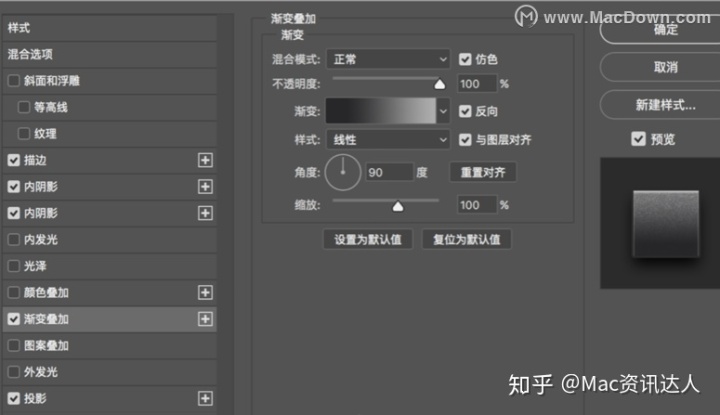The height and width of the screenshot is (415, 720).
Task: Select 光泽 effect row label
Action: [35, 266]
